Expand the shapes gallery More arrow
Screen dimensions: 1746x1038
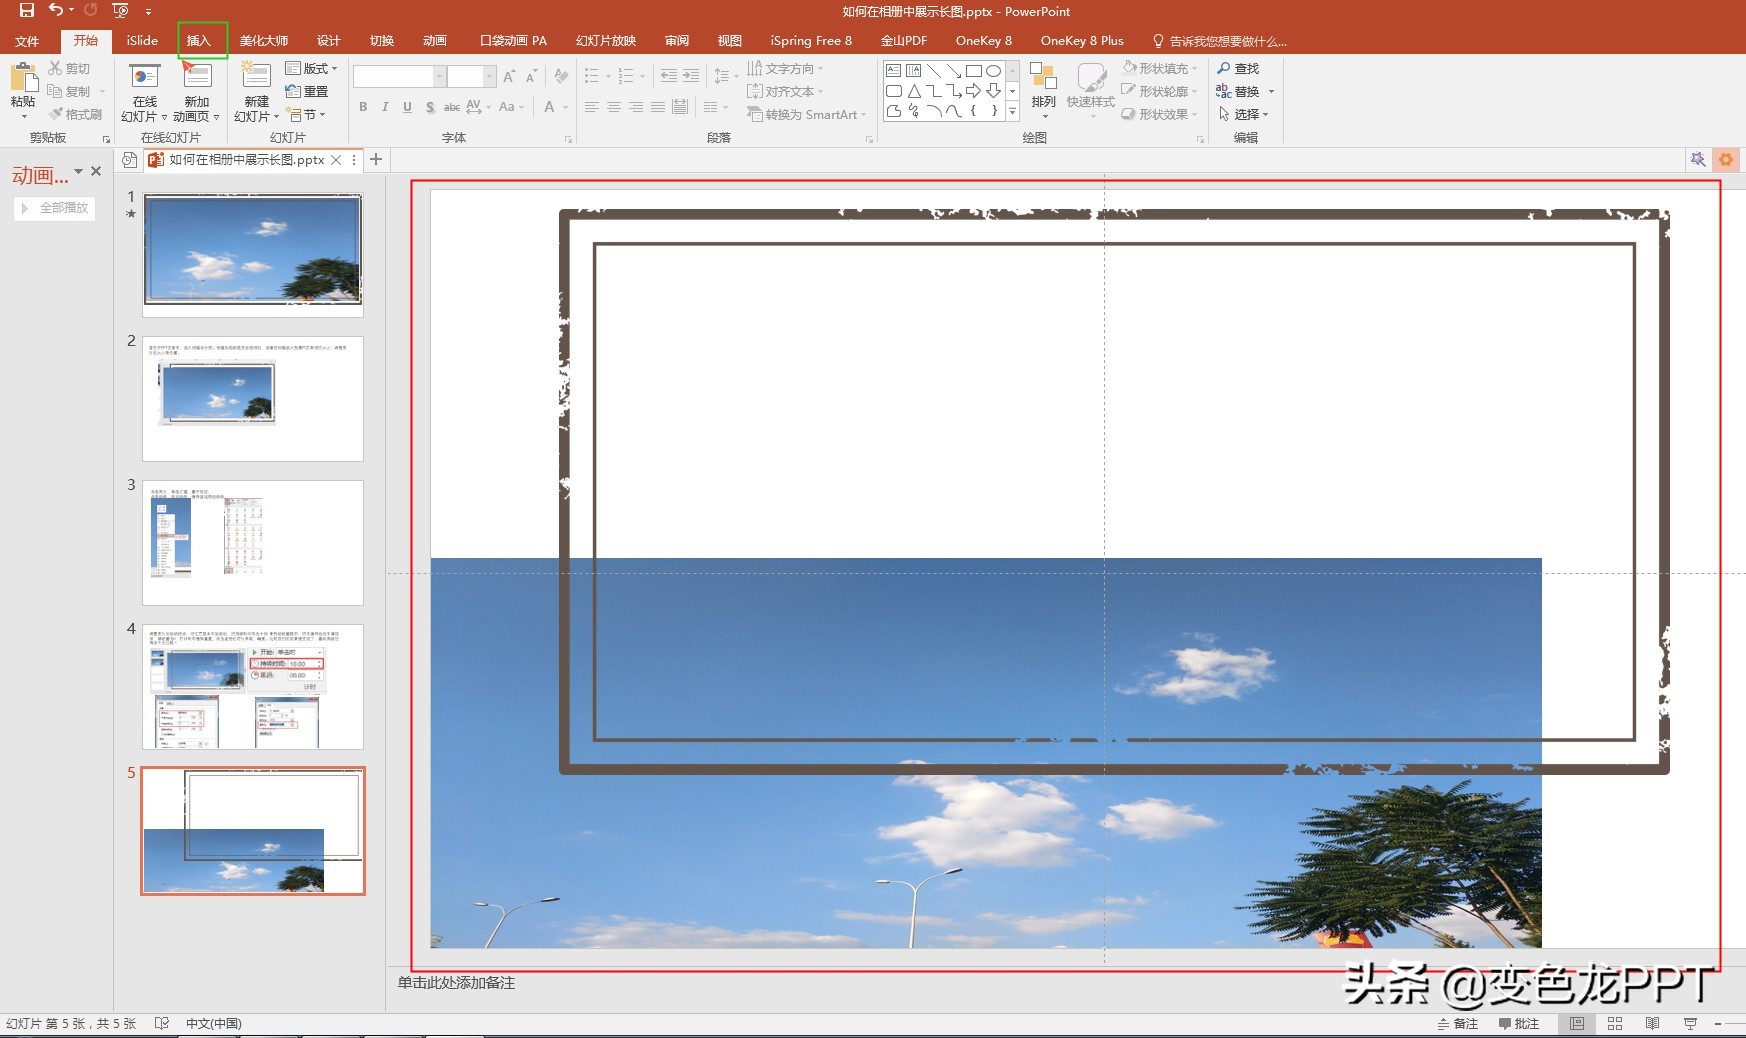1012,111
